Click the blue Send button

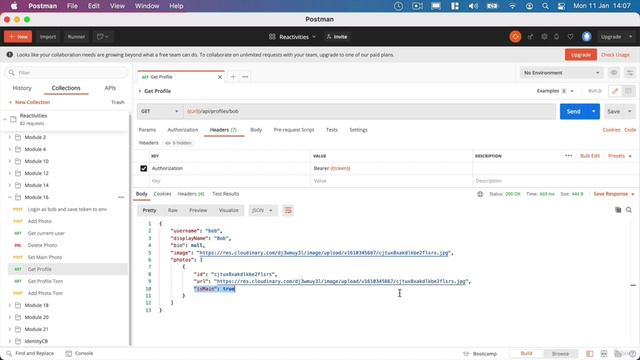click(x=573, y=111)
